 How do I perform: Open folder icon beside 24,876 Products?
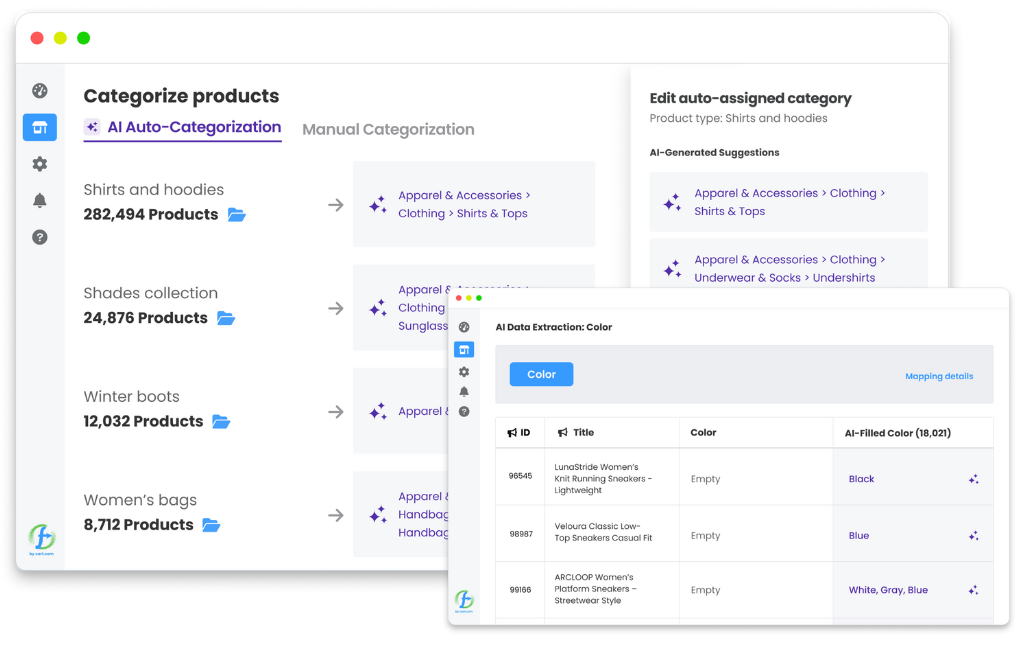(x=226, y=318)
